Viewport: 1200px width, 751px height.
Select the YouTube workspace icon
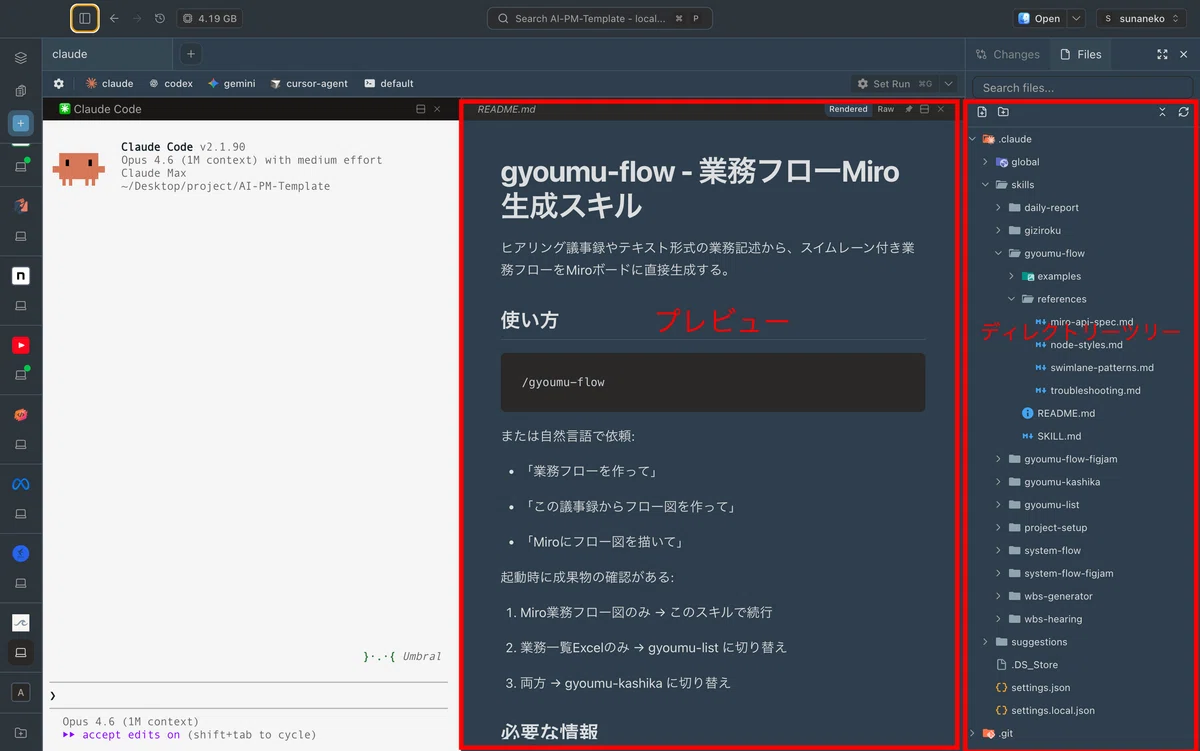pyautogui.click(x=20, y=345)
